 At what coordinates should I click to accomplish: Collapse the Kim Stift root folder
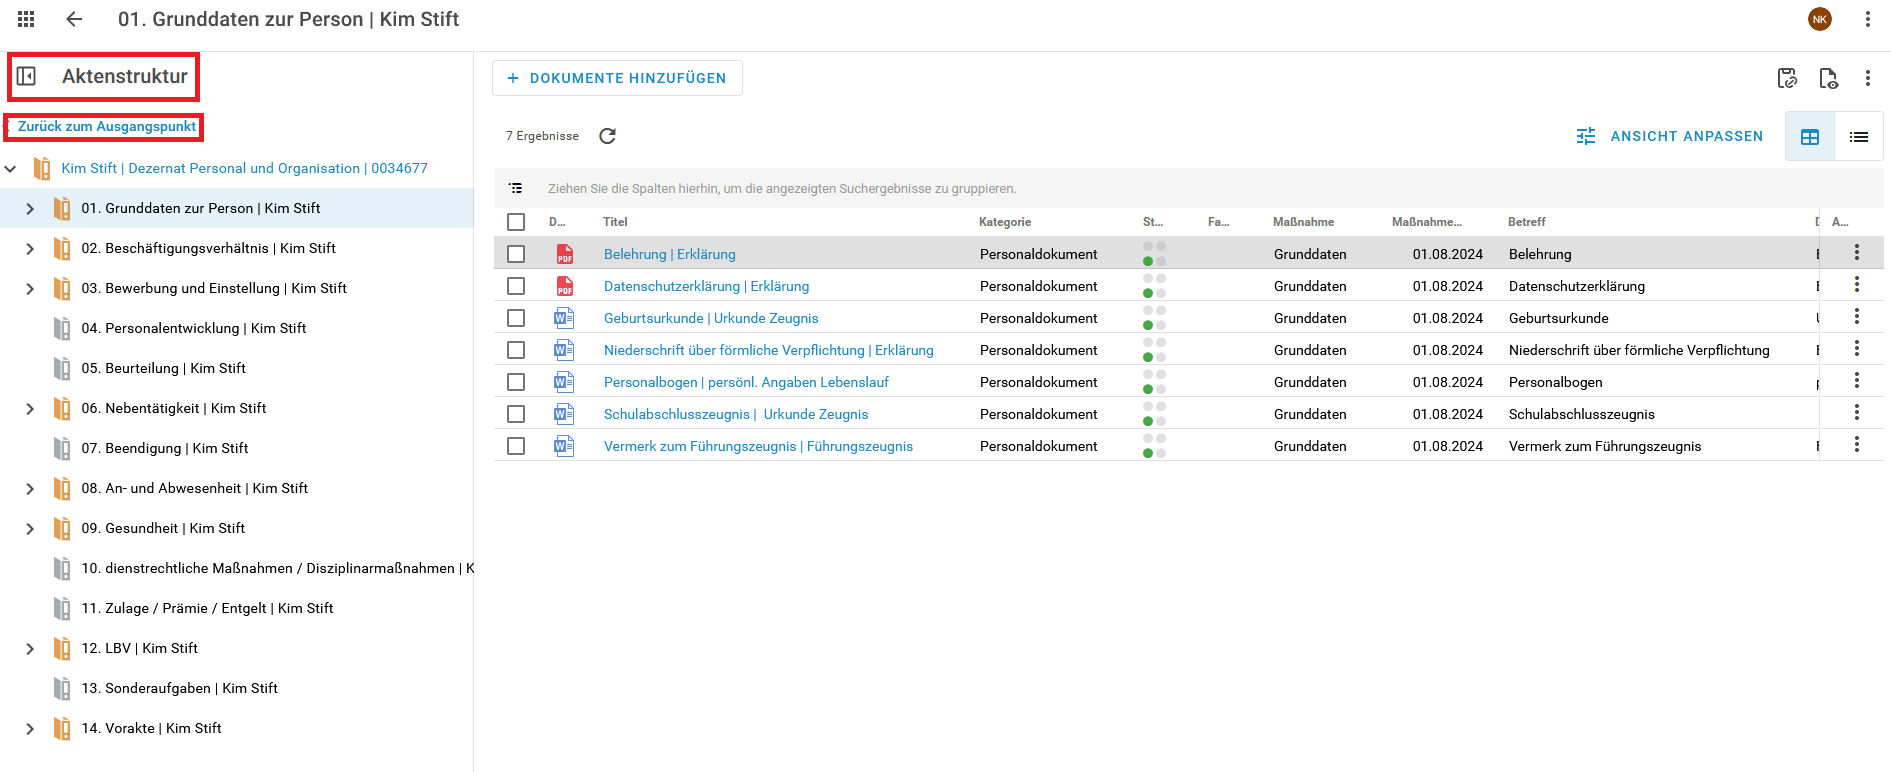click(11, 169)
